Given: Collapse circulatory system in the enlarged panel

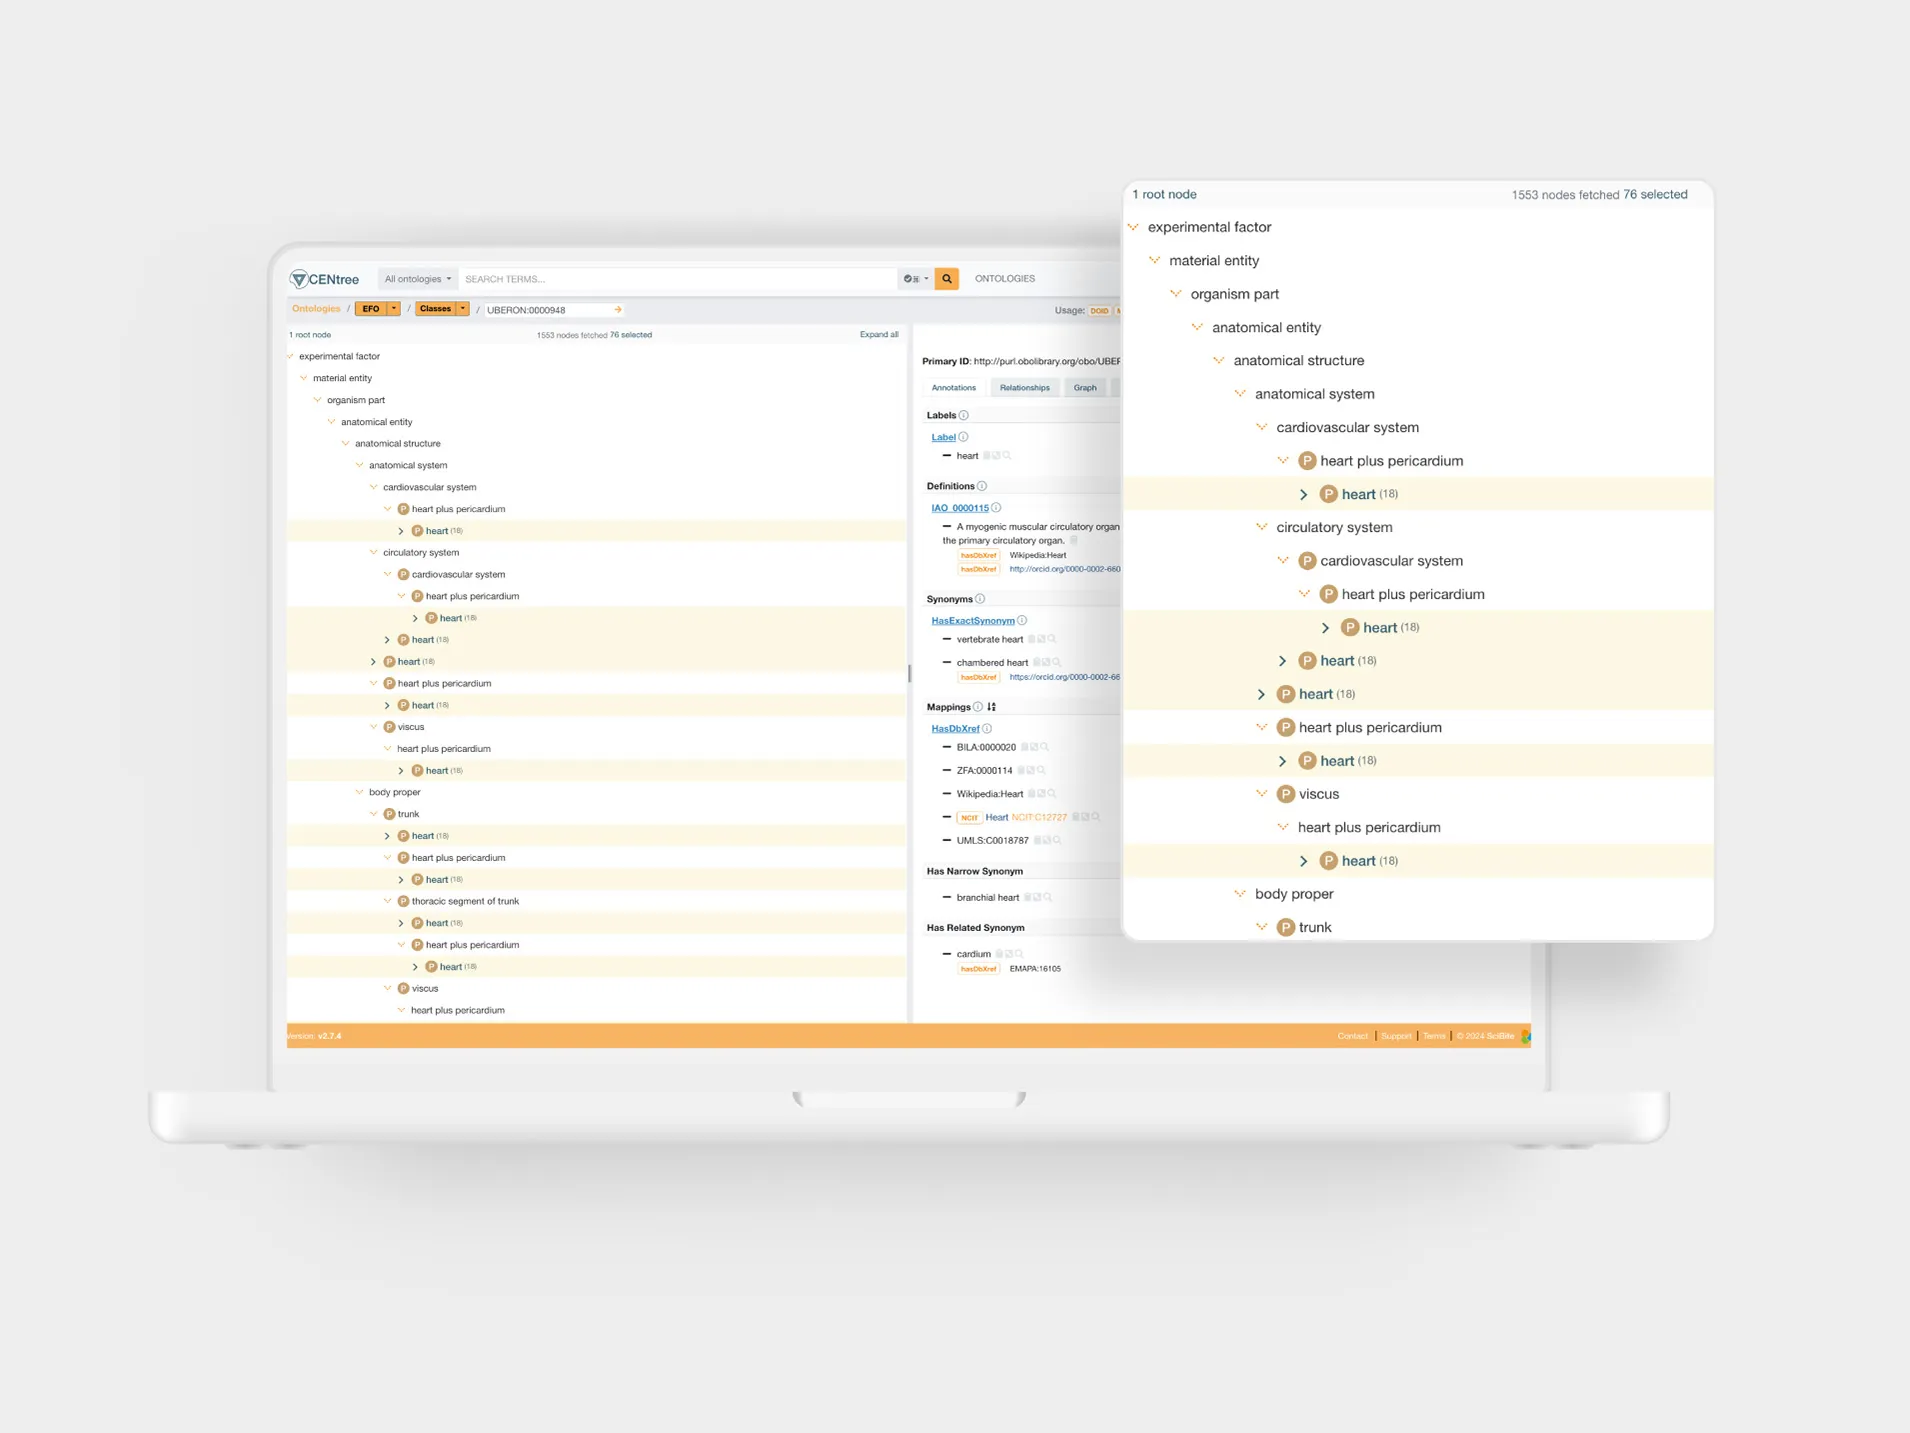Looking at the screenshot, I should [1262, 527].
